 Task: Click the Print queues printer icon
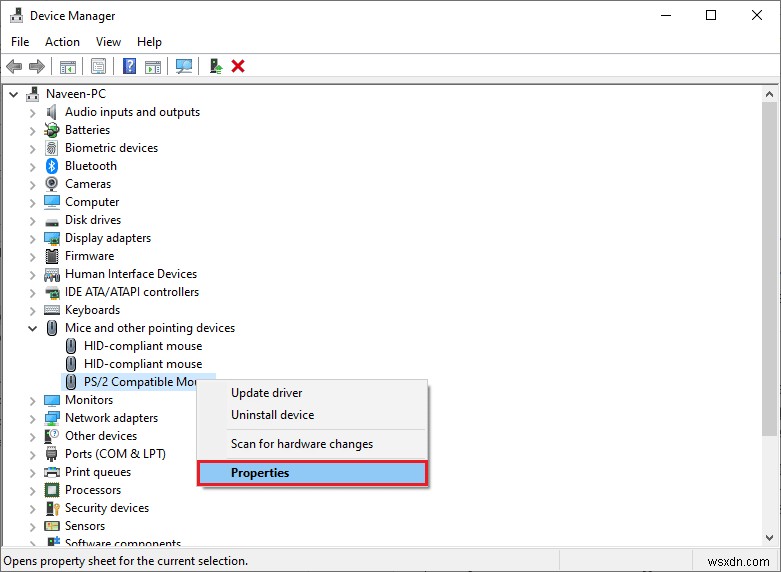[x=52, y=472]
